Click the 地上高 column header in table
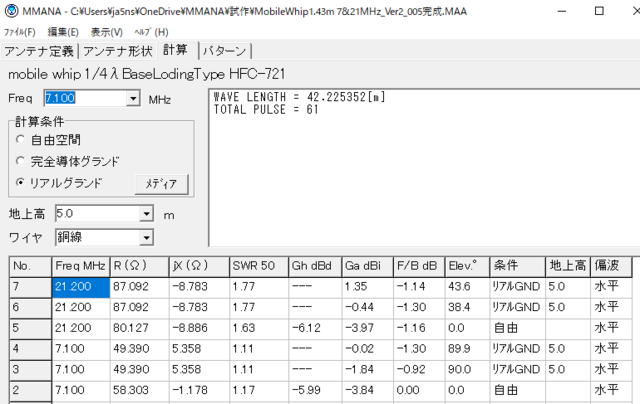The image size is (640, 404). pyautogui.click(x=568, y=266)
